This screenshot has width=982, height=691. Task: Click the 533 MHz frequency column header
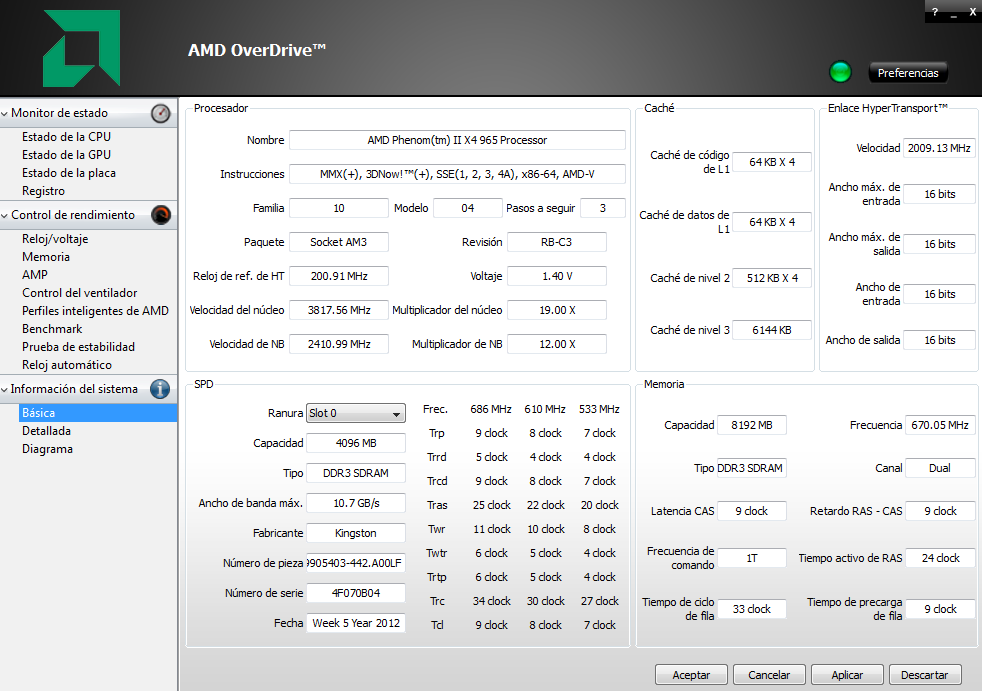click(x=599, y=409)
